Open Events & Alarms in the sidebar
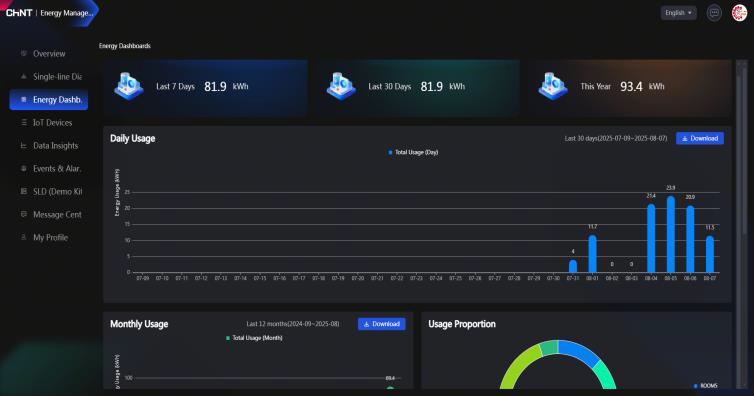Viewport: 754px width, 396px height. pos(49,169)
